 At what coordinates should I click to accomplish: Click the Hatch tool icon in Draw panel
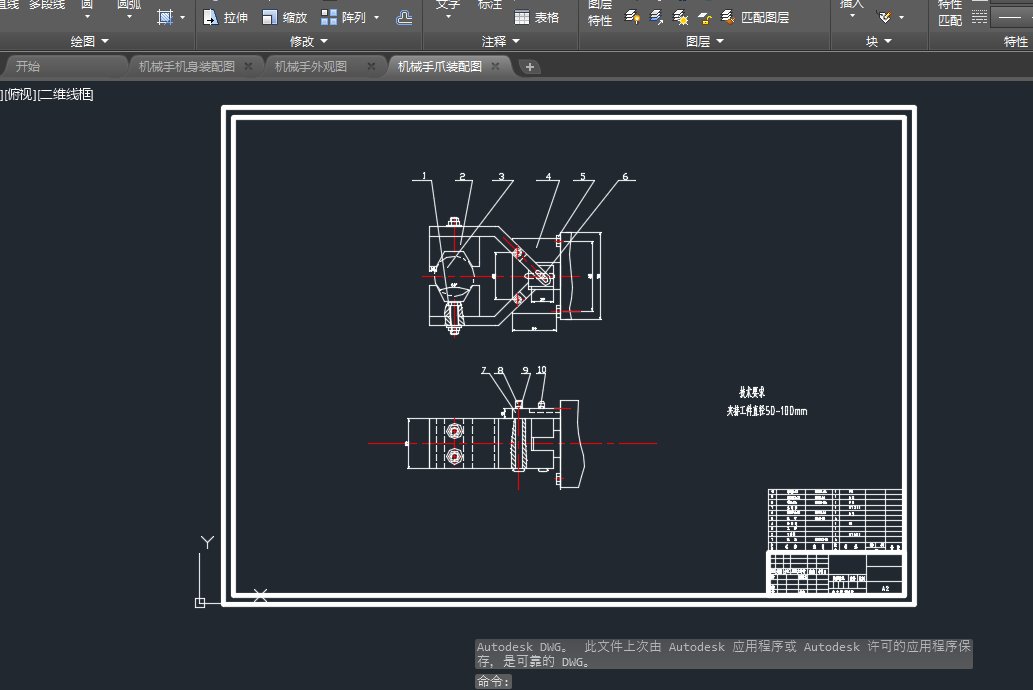(165, 17)
